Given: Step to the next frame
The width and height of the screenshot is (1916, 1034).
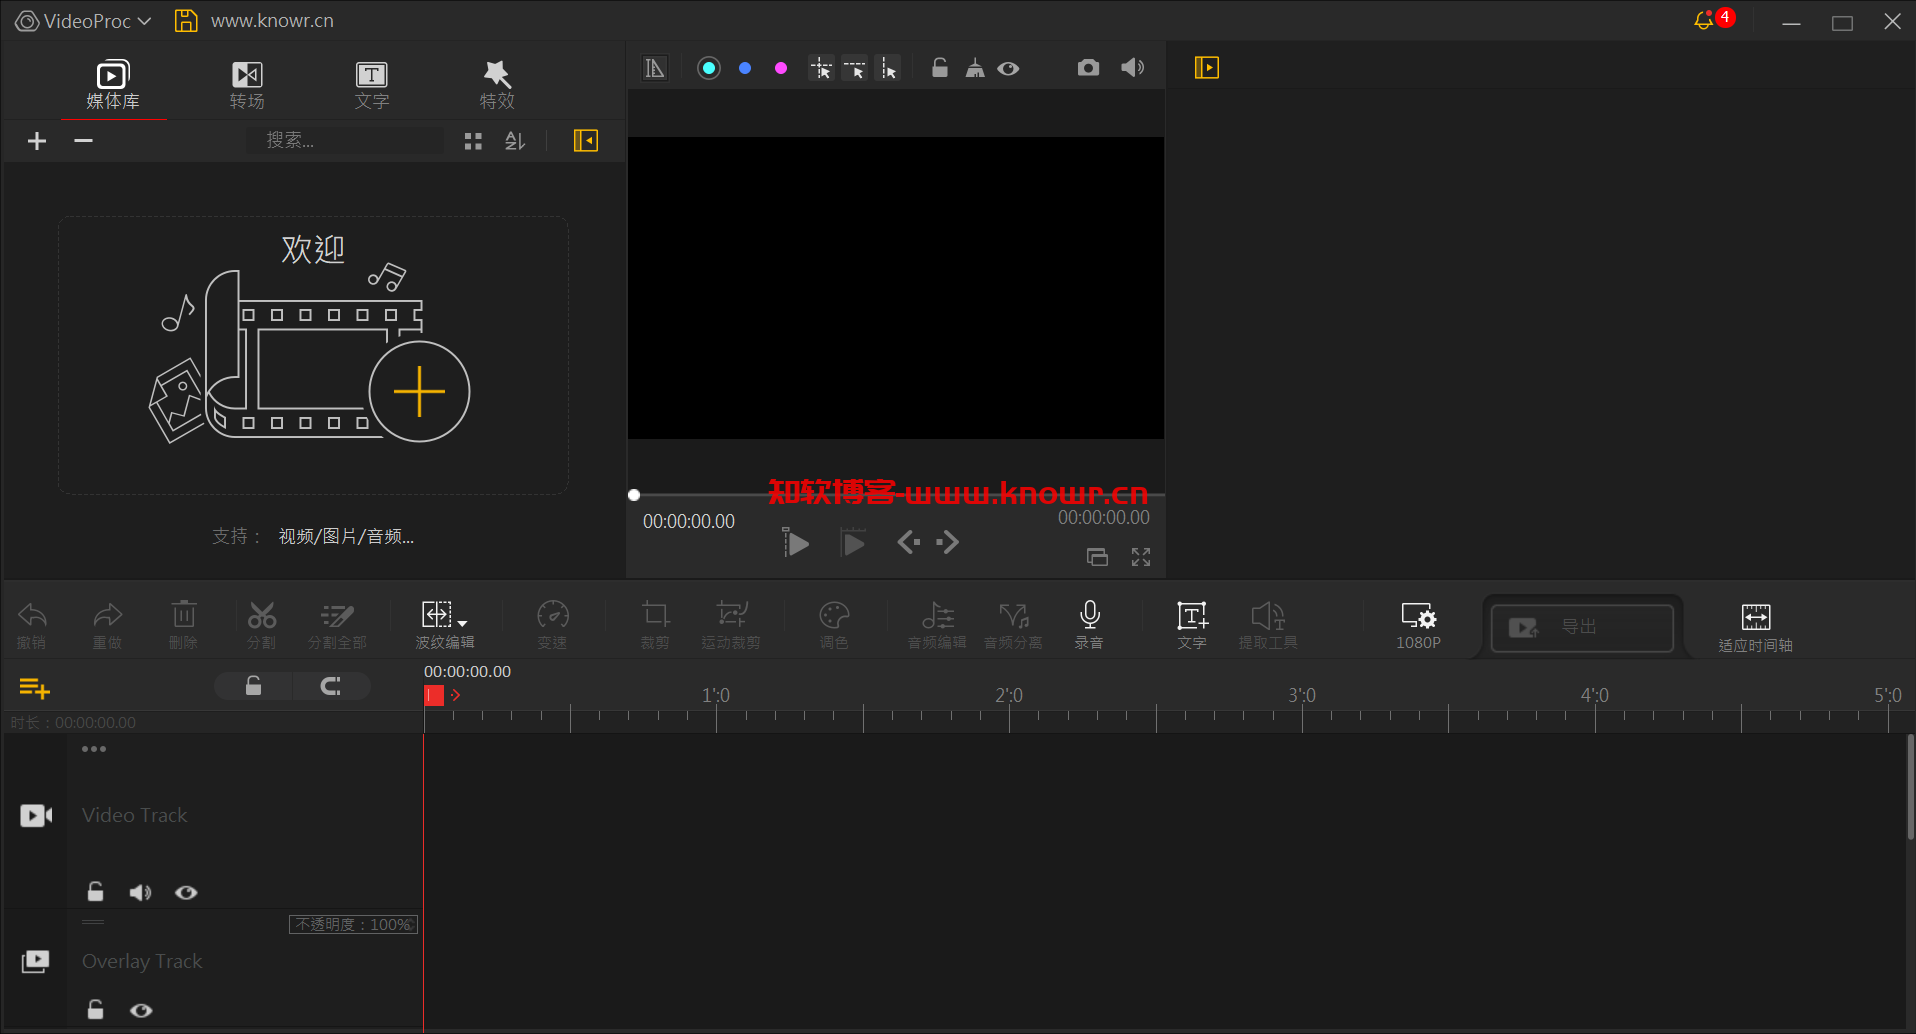Looking at the screenshot, I should pos(948,542).
